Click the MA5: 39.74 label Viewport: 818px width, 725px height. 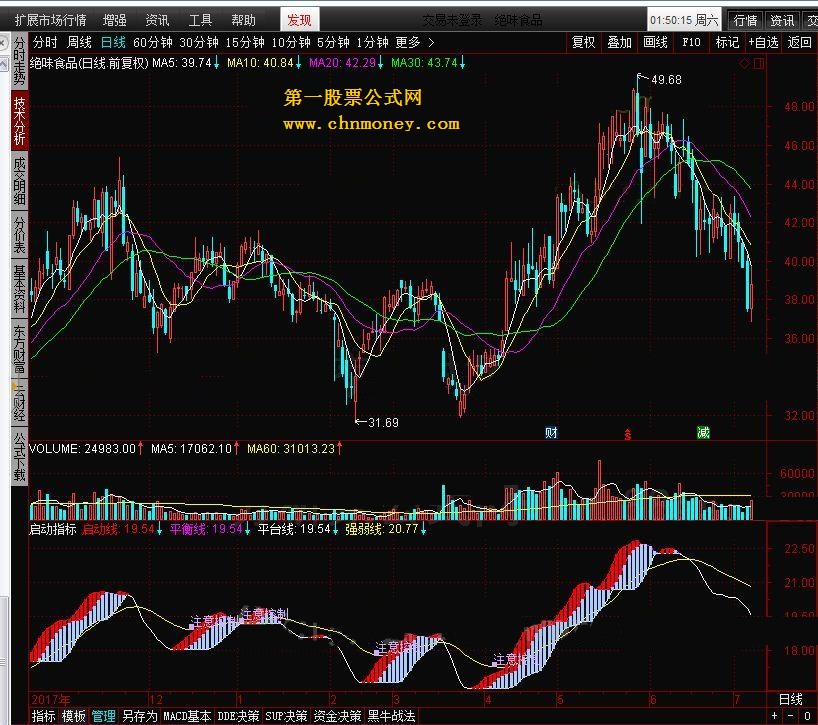pyautogui.click(x=182, y=63)
